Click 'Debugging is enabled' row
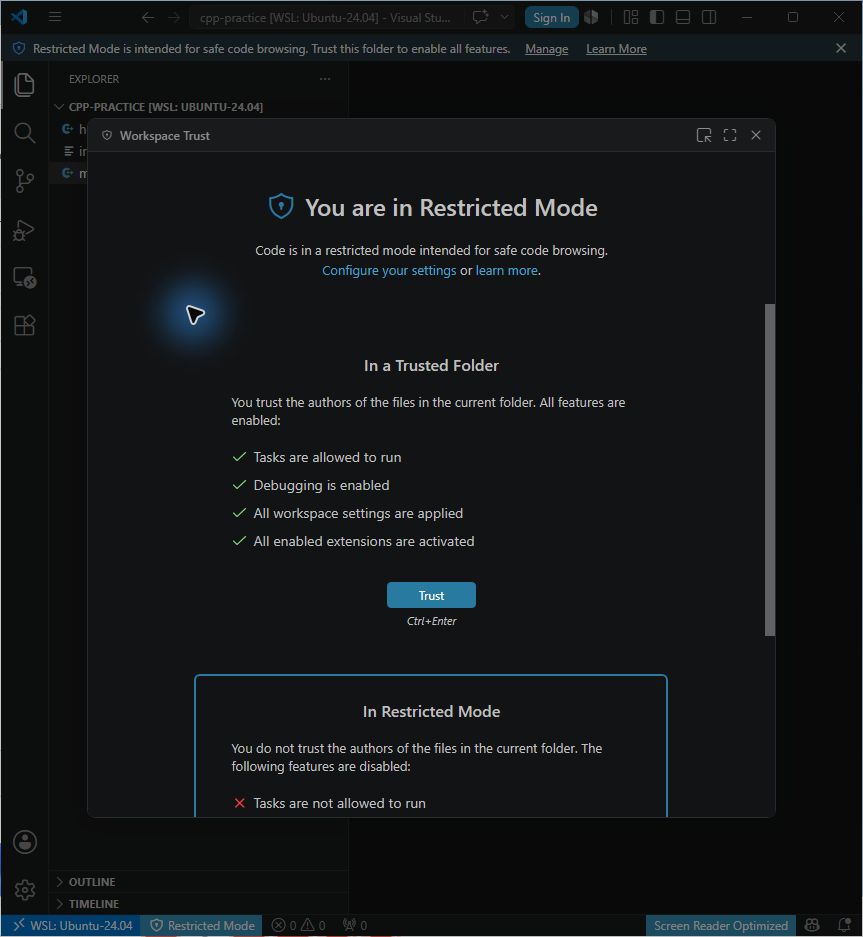This screenshot has width=863, height=937. [311, 485]
